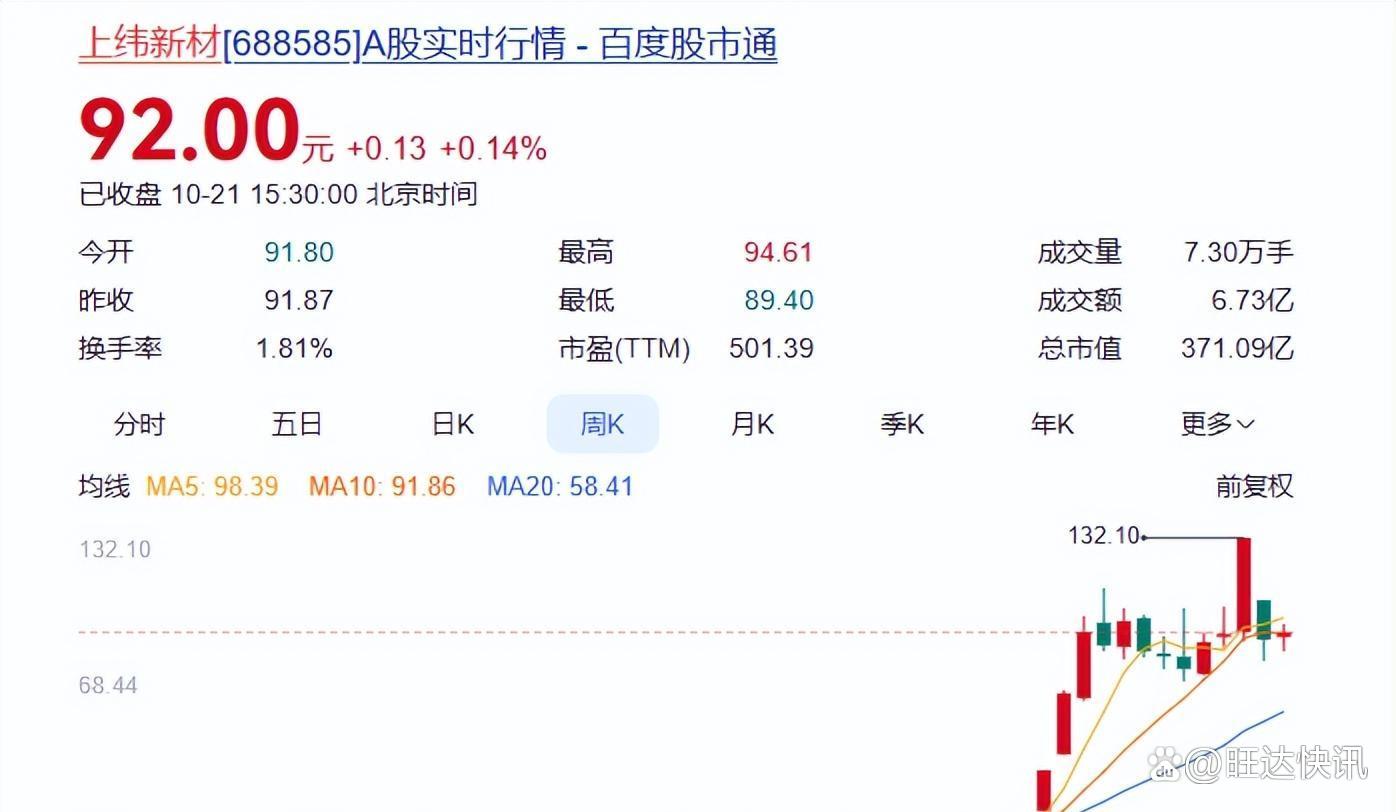1396x812 pixels.
Task: Select the currently active 周K tab
Action: click(602, 424)
